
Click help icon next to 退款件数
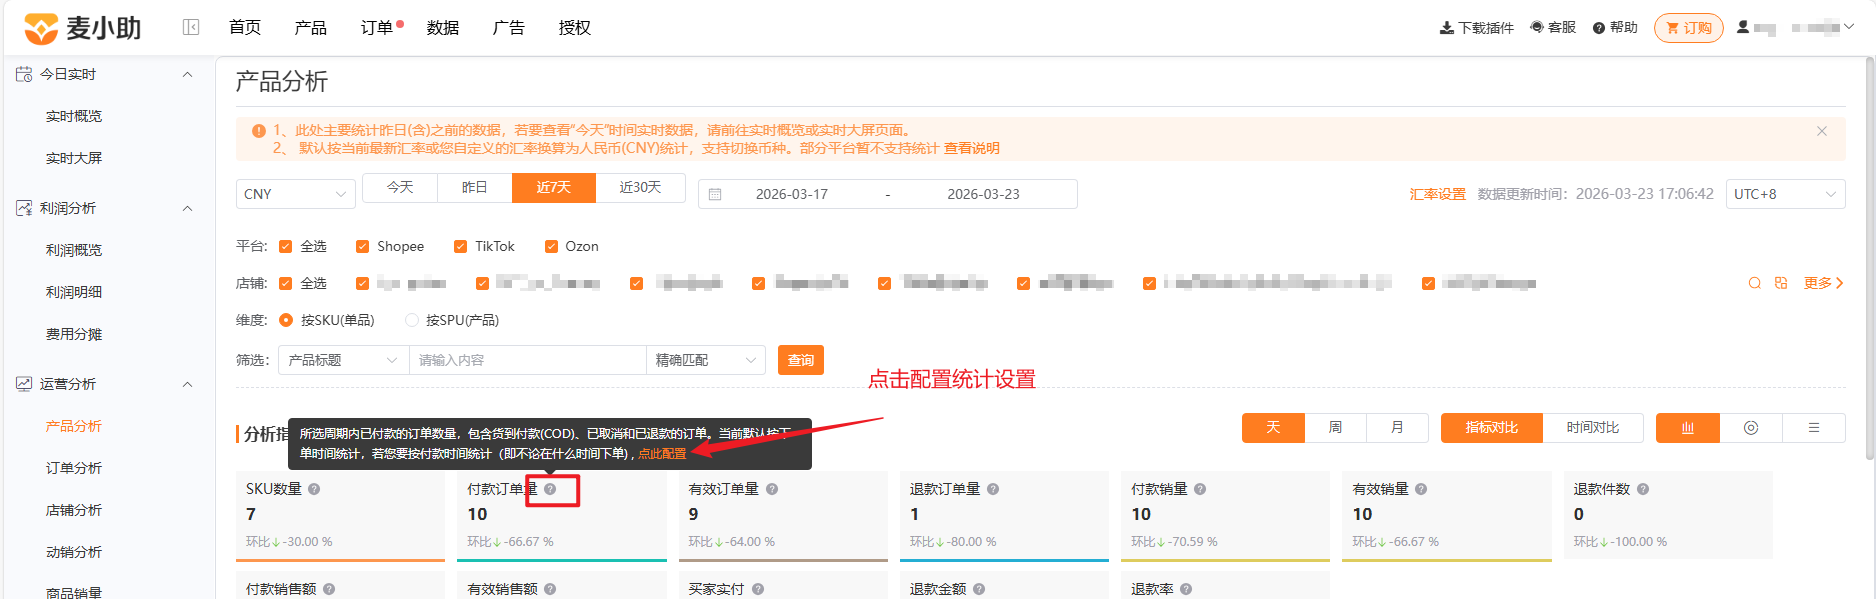click(x=1643, y=489)
